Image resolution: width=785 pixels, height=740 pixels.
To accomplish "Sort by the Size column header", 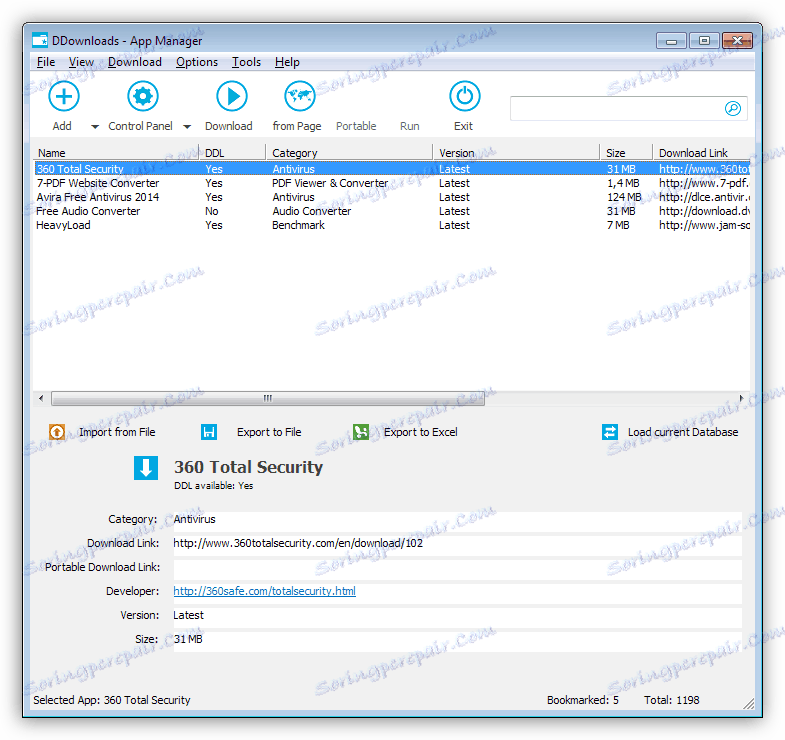I will (x=626, y=153).
